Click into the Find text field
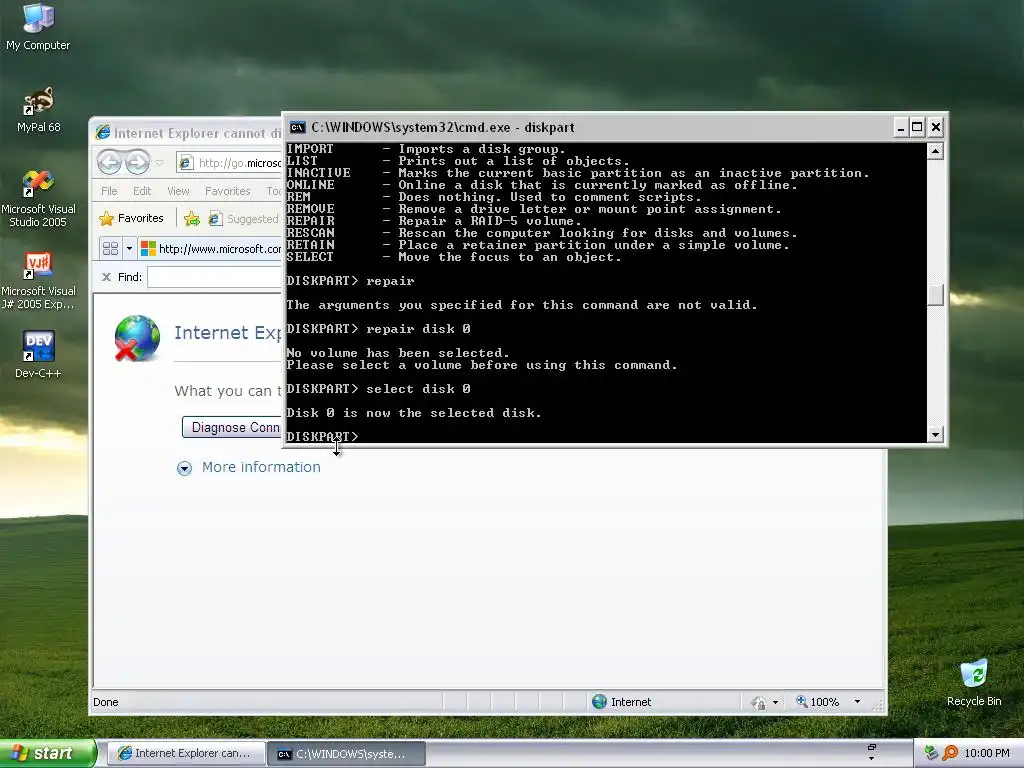Image resolution: width=1024 pixels, height=768 pixels. click(x=215, y=277)
